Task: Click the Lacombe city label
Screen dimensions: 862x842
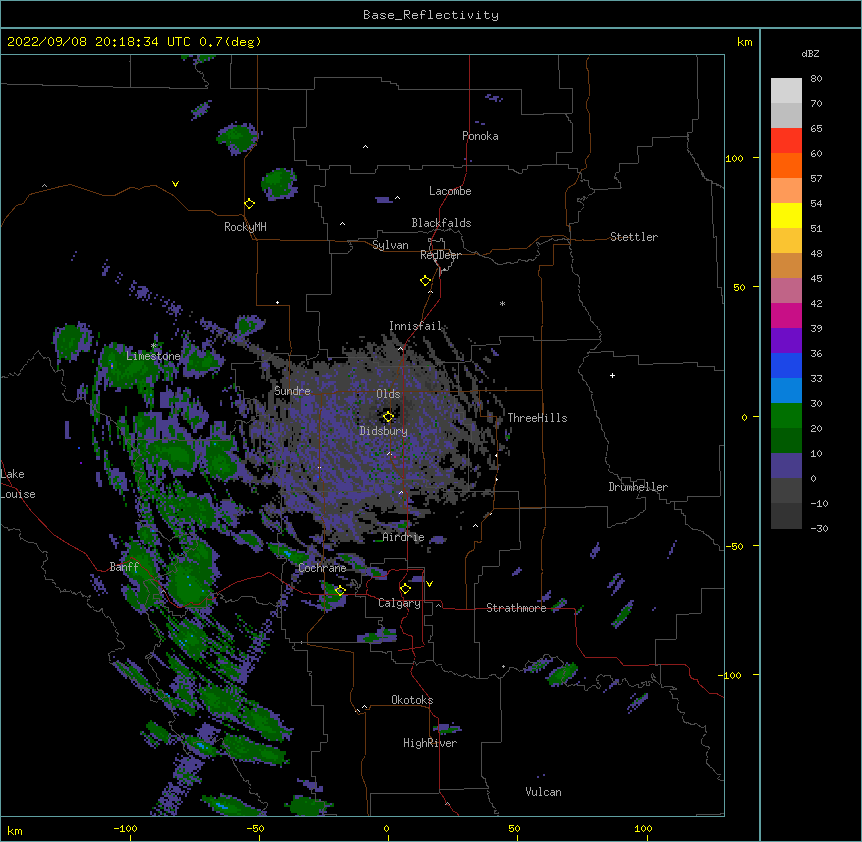Action: click(450, 191)
